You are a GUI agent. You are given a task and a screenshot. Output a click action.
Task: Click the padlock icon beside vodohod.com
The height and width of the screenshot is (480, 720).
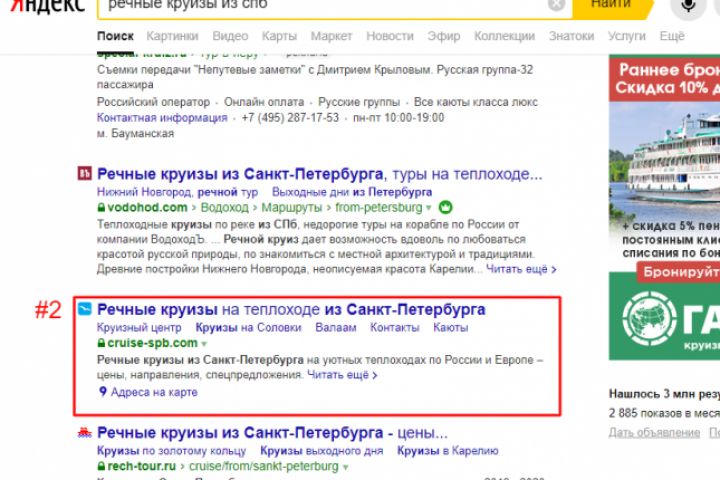[101, 208]
